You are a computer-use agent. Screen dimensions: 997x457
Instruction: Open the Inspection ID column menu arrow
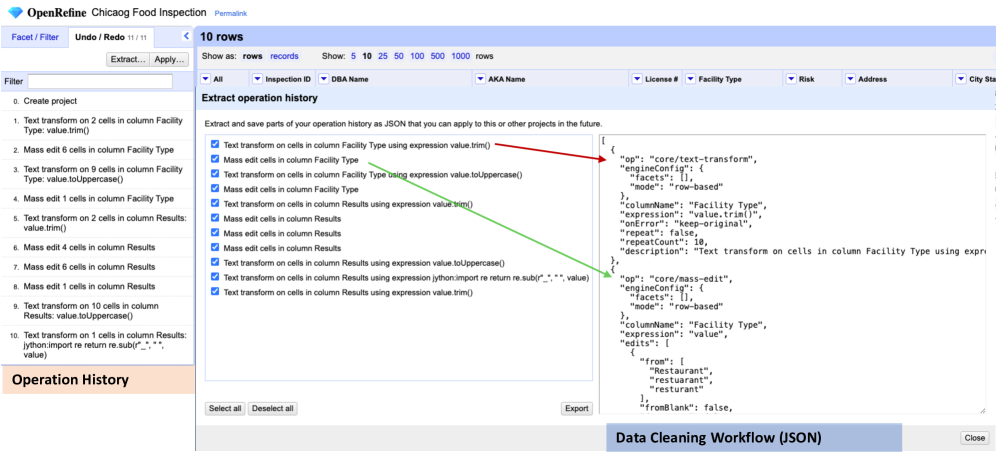pos(257,79)
